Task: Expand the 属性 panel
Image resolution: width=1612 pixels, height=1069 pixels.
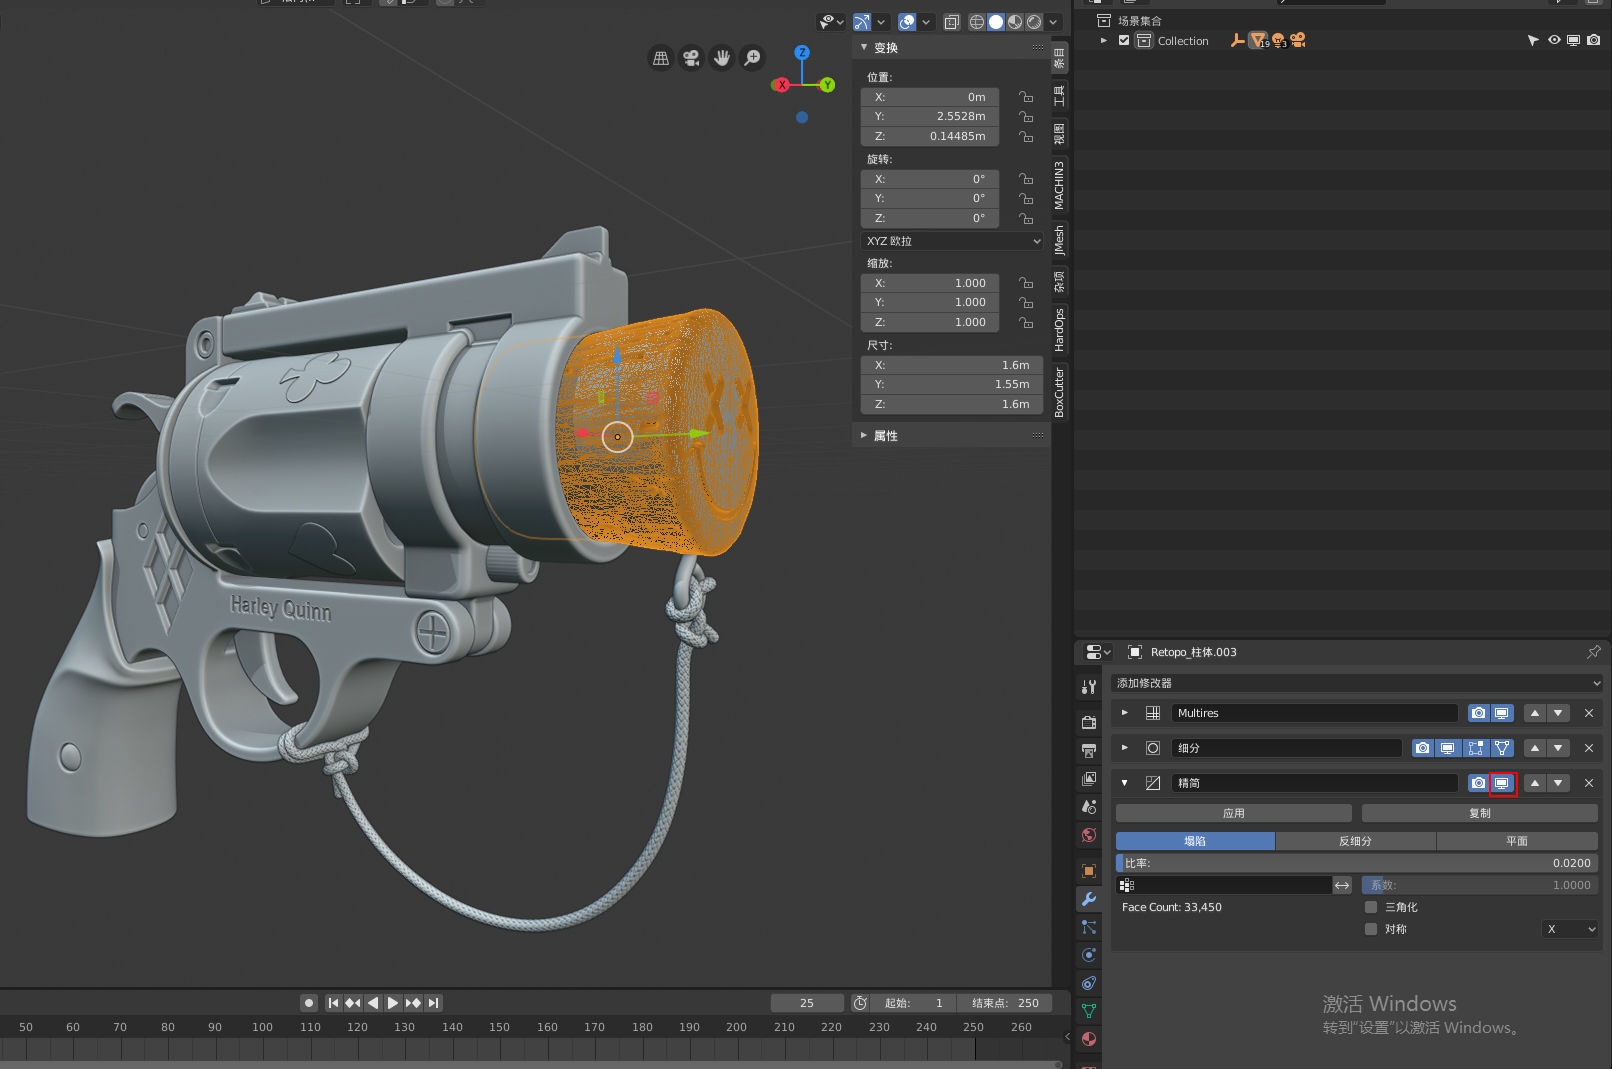Action: click(x=864, y=435)
